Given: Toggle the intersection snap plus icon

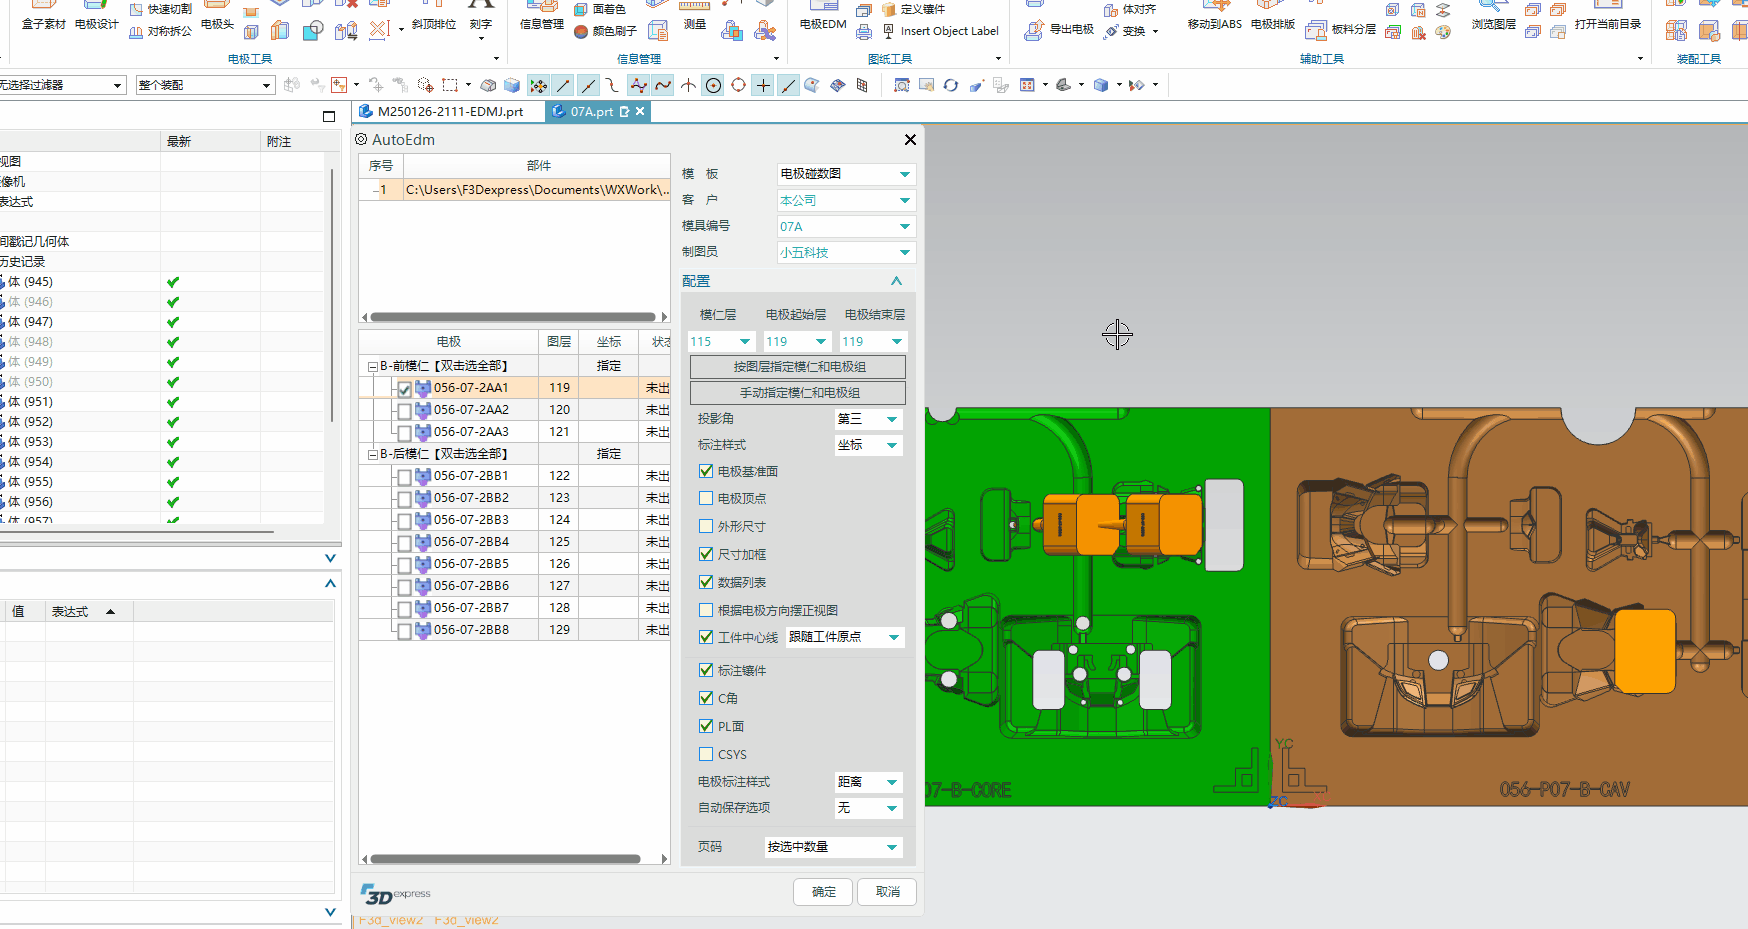Looking at the screenshot, I should [763, 85].
